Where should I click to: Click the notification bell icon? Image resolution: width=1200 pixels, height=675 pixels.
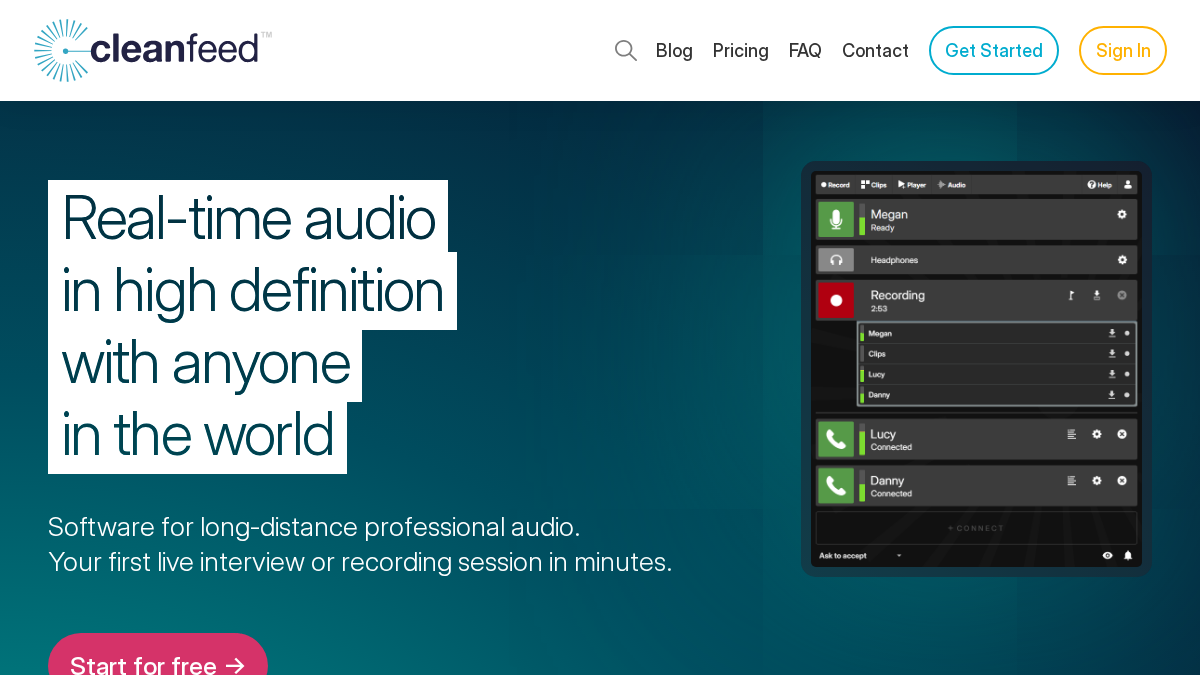[1128, 555]
